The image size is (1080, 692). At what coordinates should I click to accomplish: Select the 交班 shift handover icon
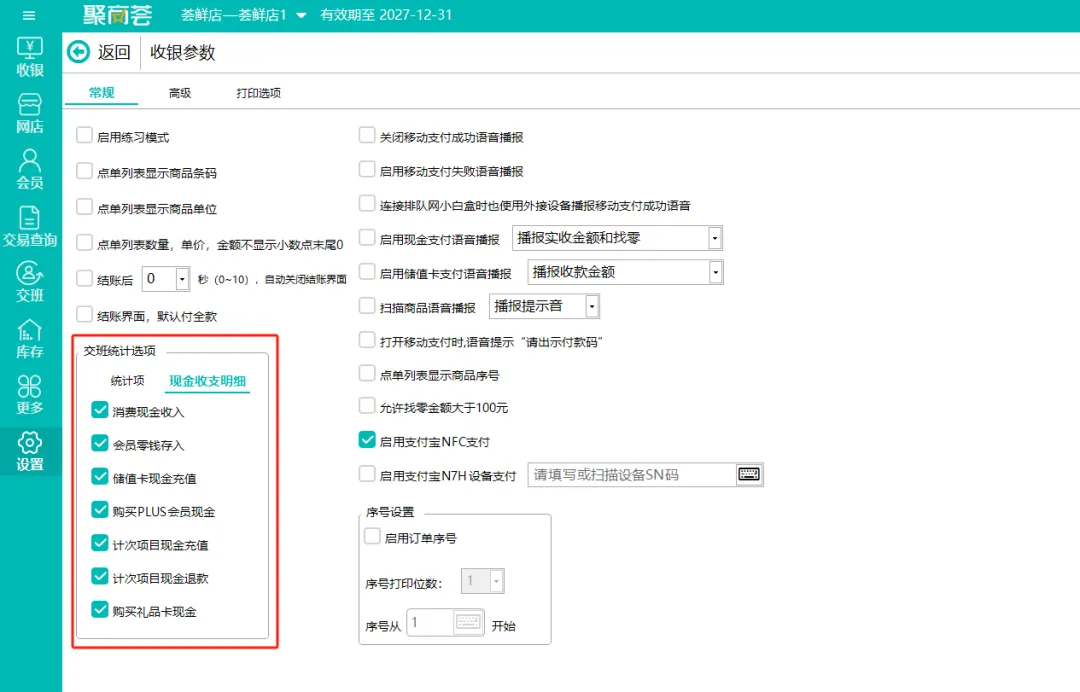(x=30, y=282)
